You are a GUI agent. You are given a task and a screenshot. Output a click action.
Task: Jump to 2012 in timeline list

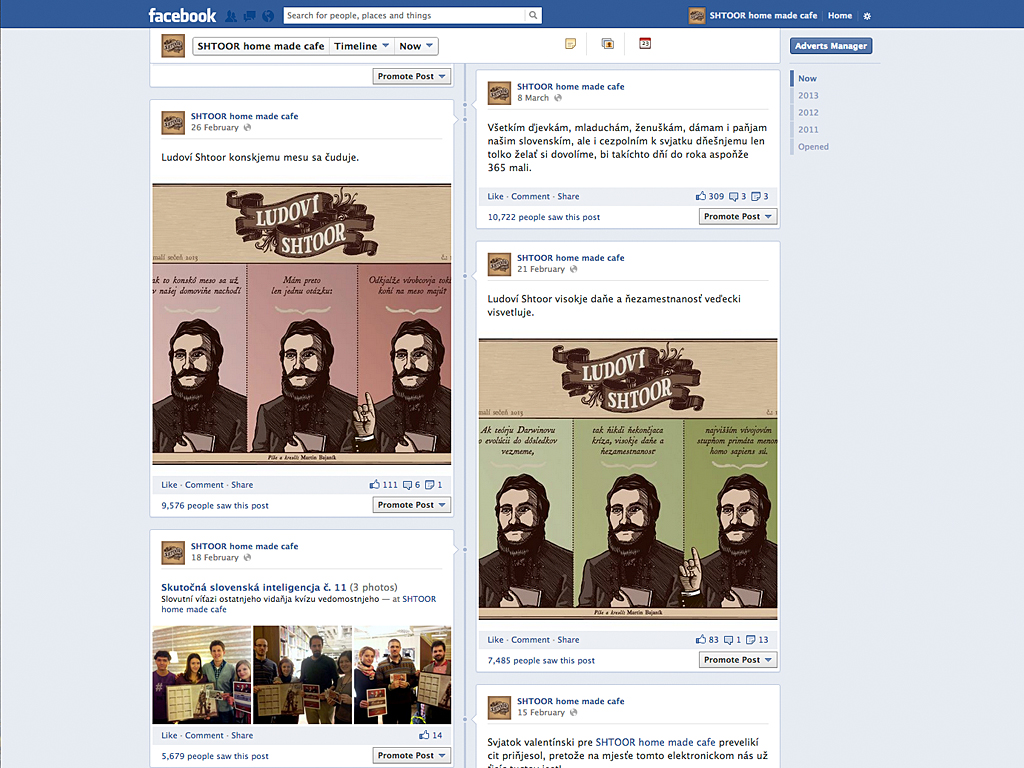[x=808, y=112]
